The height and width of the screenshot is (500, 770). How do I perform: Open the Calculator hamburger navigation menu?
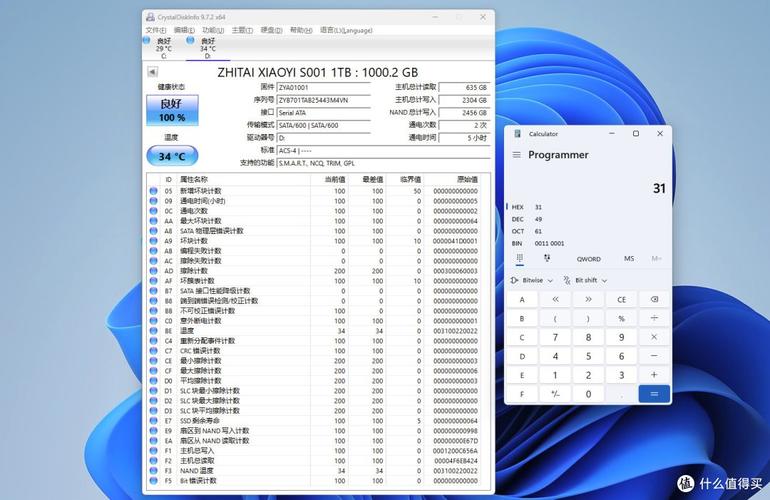pos(517,155)
